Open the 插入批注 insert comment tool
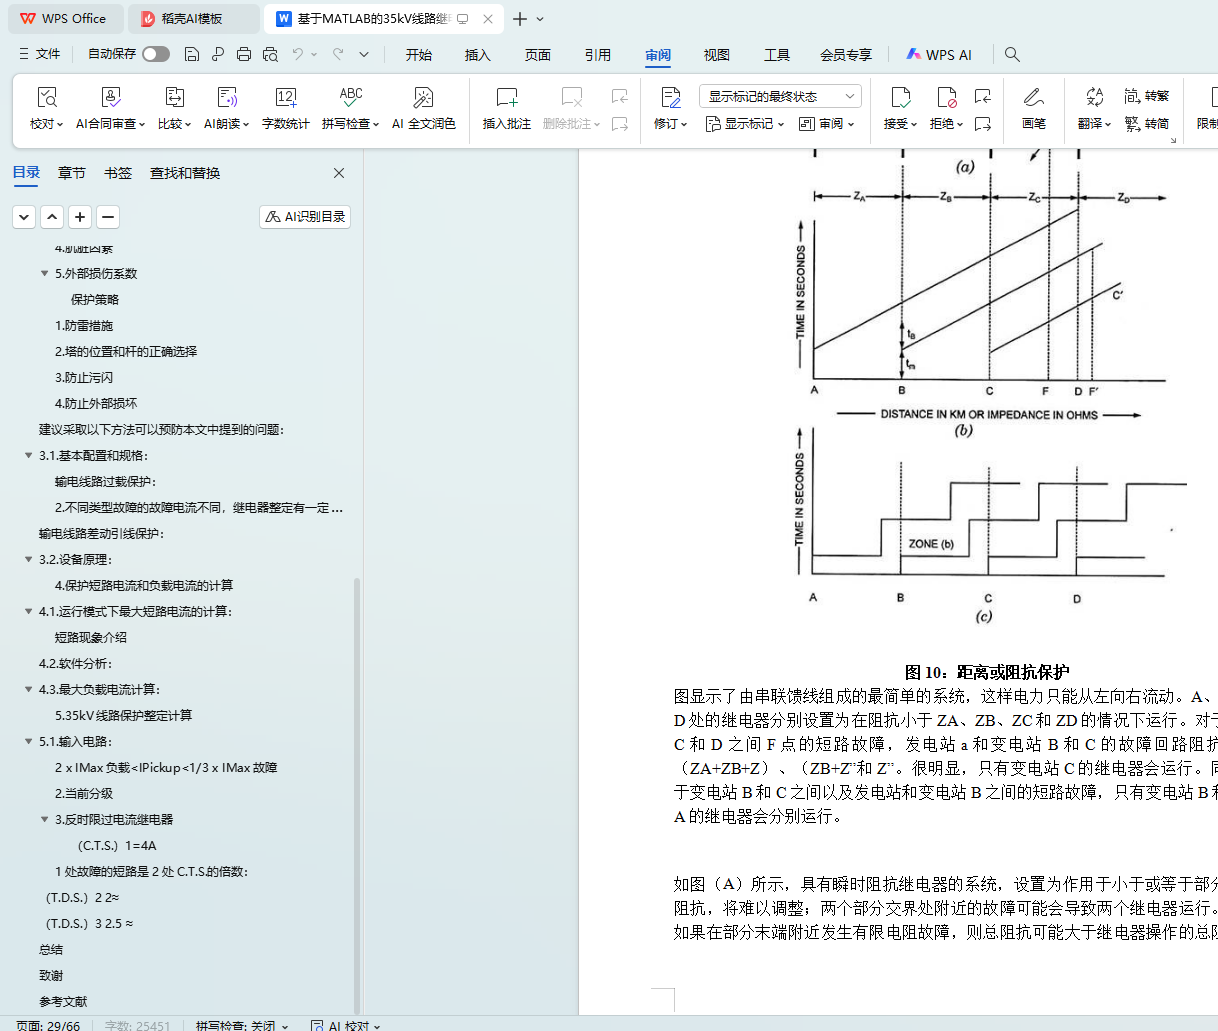The image size is (1218, 1031). tap(506, 98)
